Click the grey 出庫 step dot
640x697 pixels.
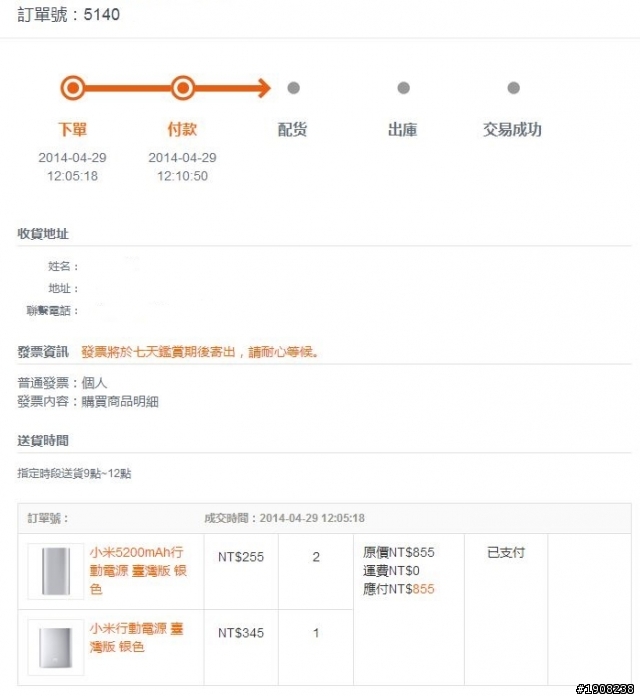pos(404,88)
